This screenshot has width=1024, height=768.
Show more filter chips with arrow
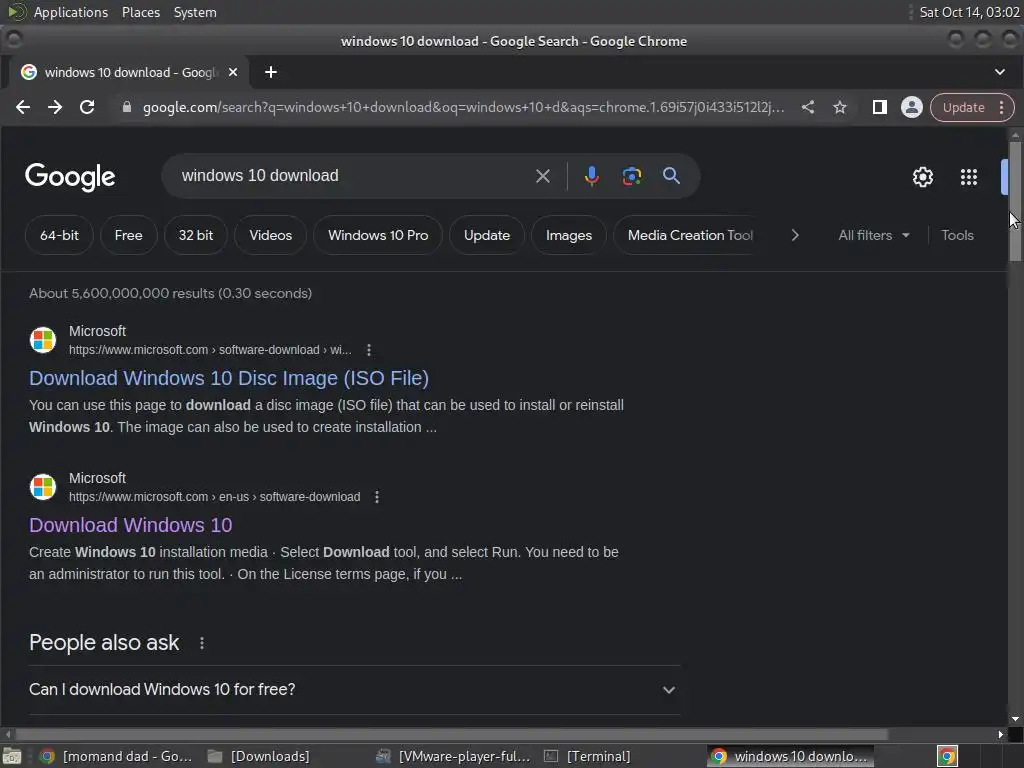click(x=795, y=235)
